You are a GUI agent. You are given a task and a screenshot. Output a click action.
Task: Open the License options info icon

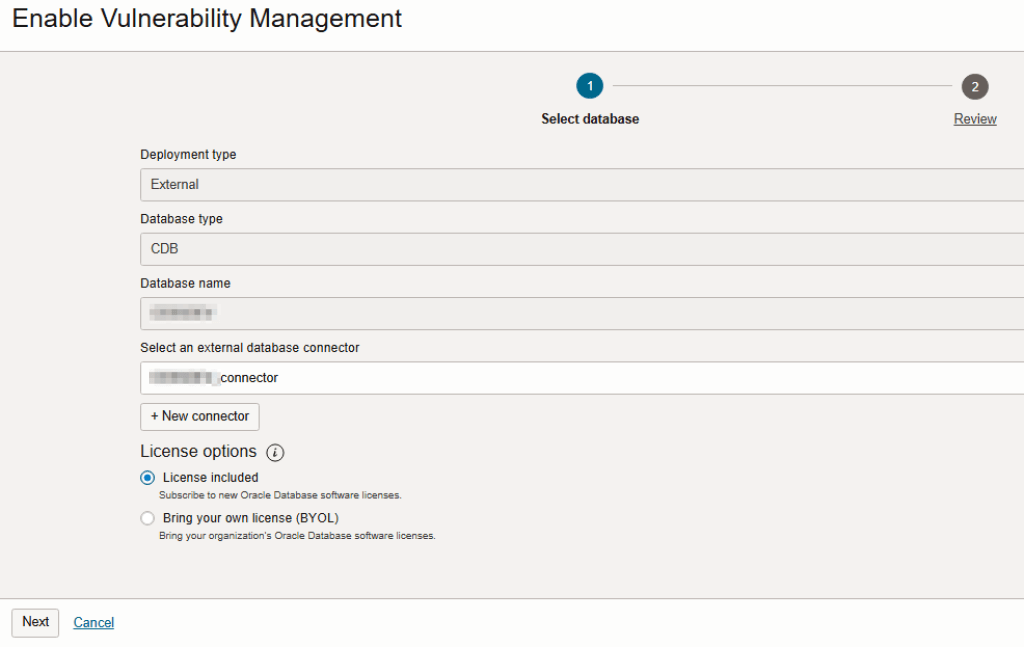(275, 452)
